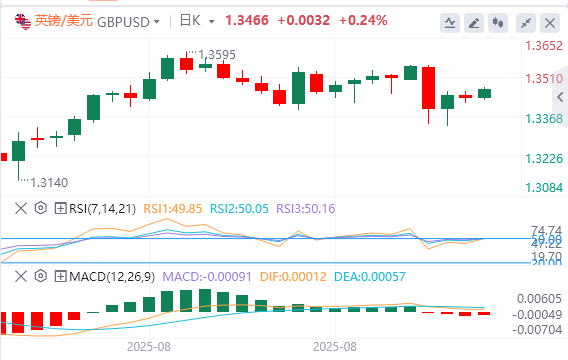Click the candlestick chart type icon
The height and width of the screenshot is (360, 568).
(x=498, y=23)
